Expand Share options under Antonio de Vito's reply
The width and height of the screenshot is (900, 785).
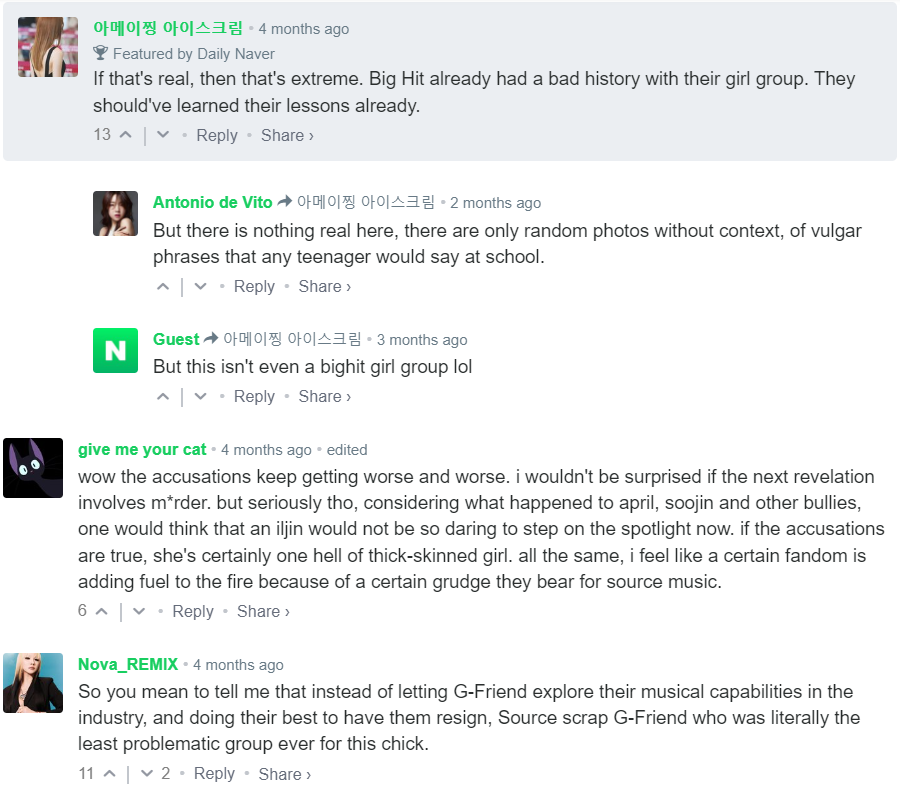pyautogui.click(x=324, y=286)
